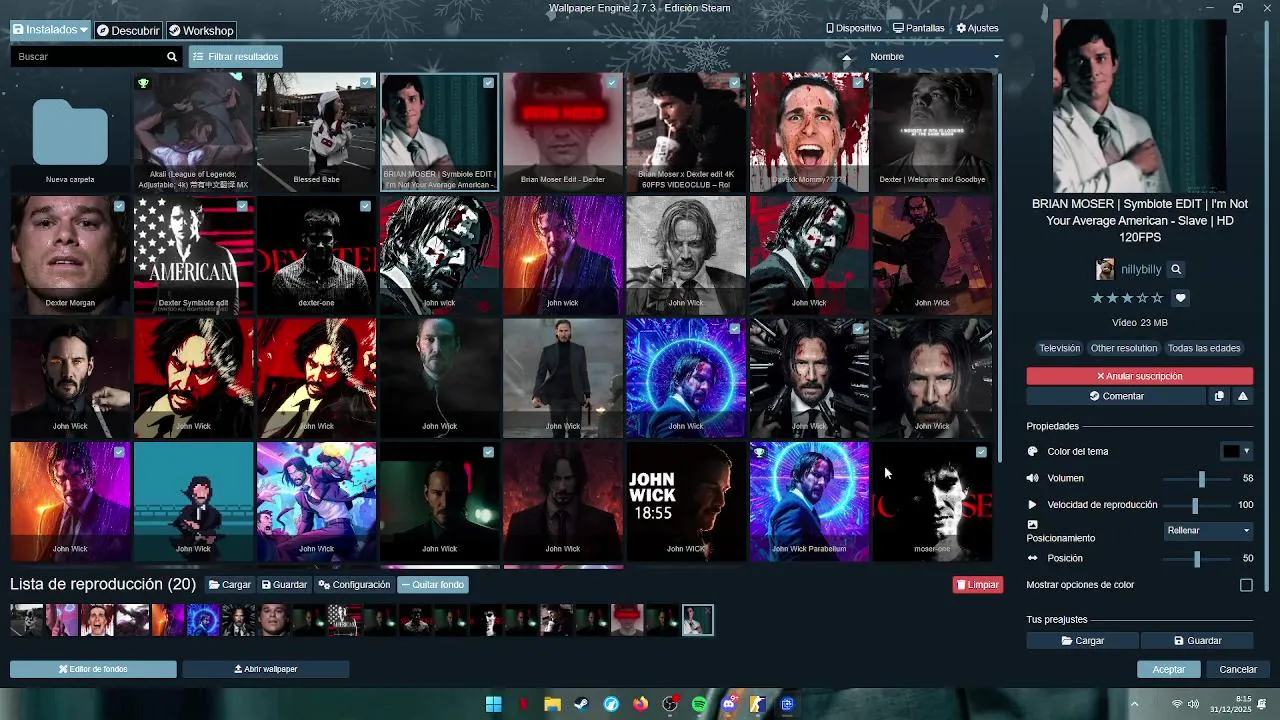Click the image icon above Posicionamiento
This screenshot has height=720, width=1280.
point(1033,524)
